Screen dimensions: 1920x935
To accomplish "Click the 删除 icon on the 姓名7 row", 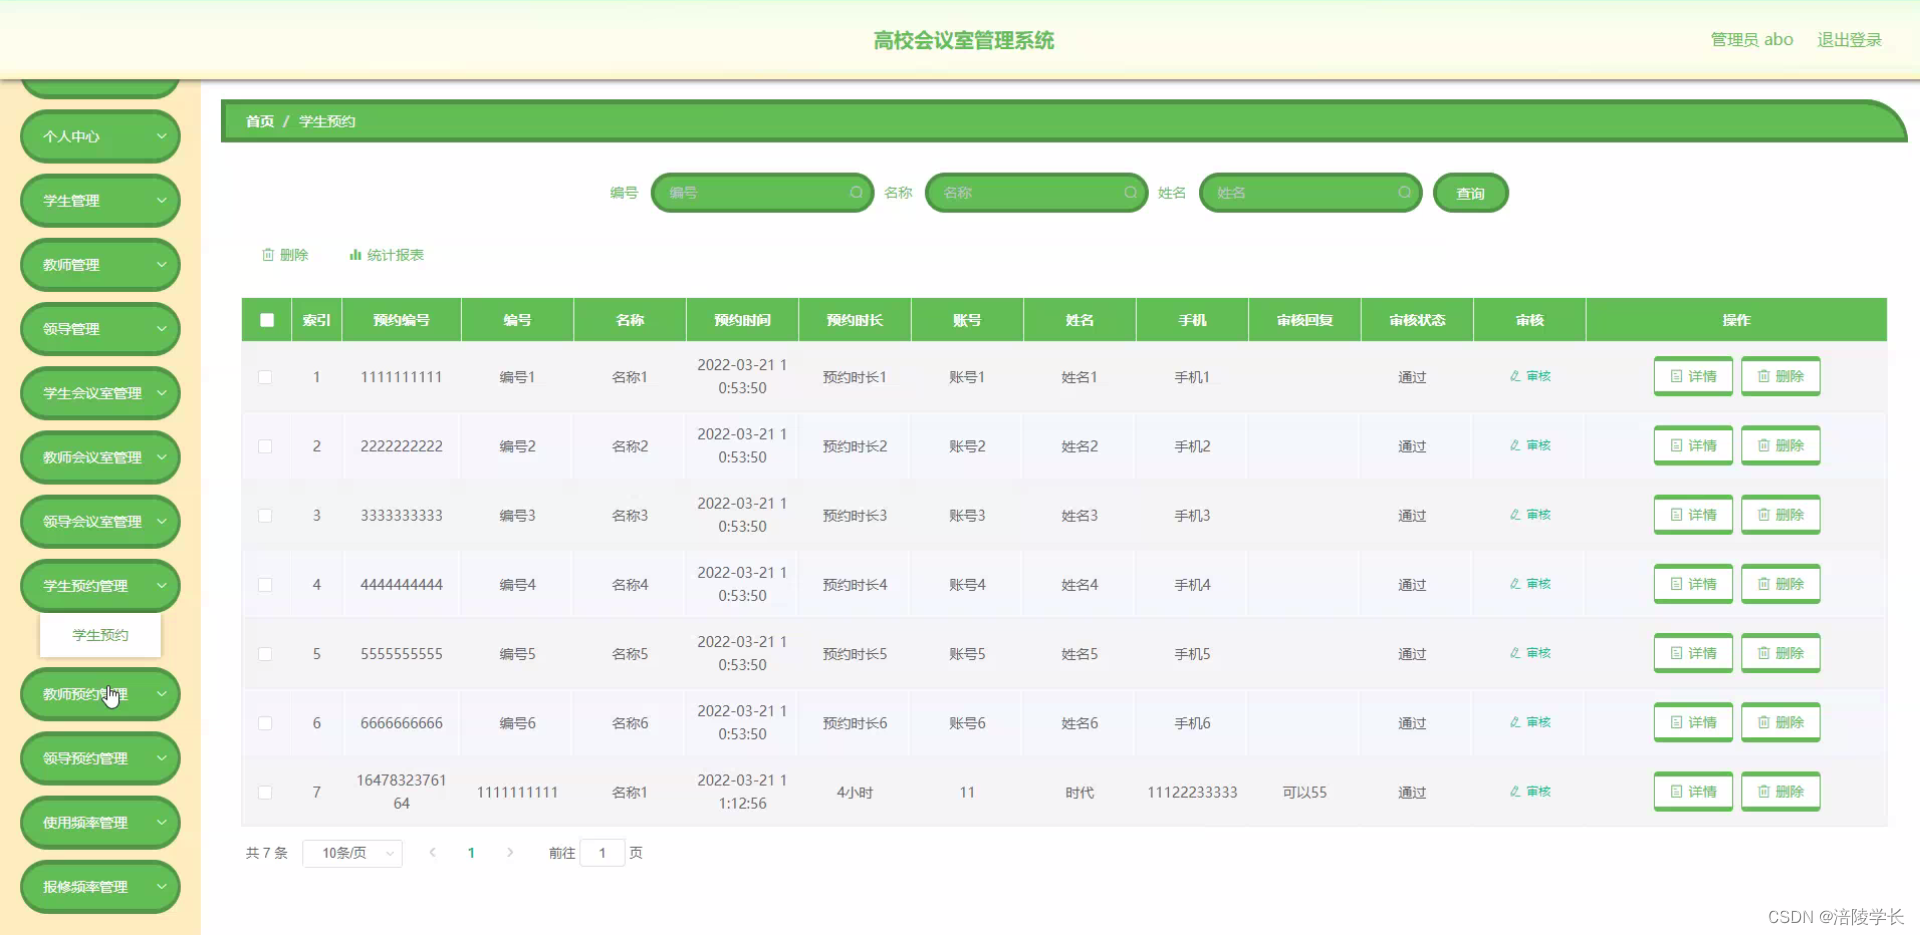I will click(1781, 791).
